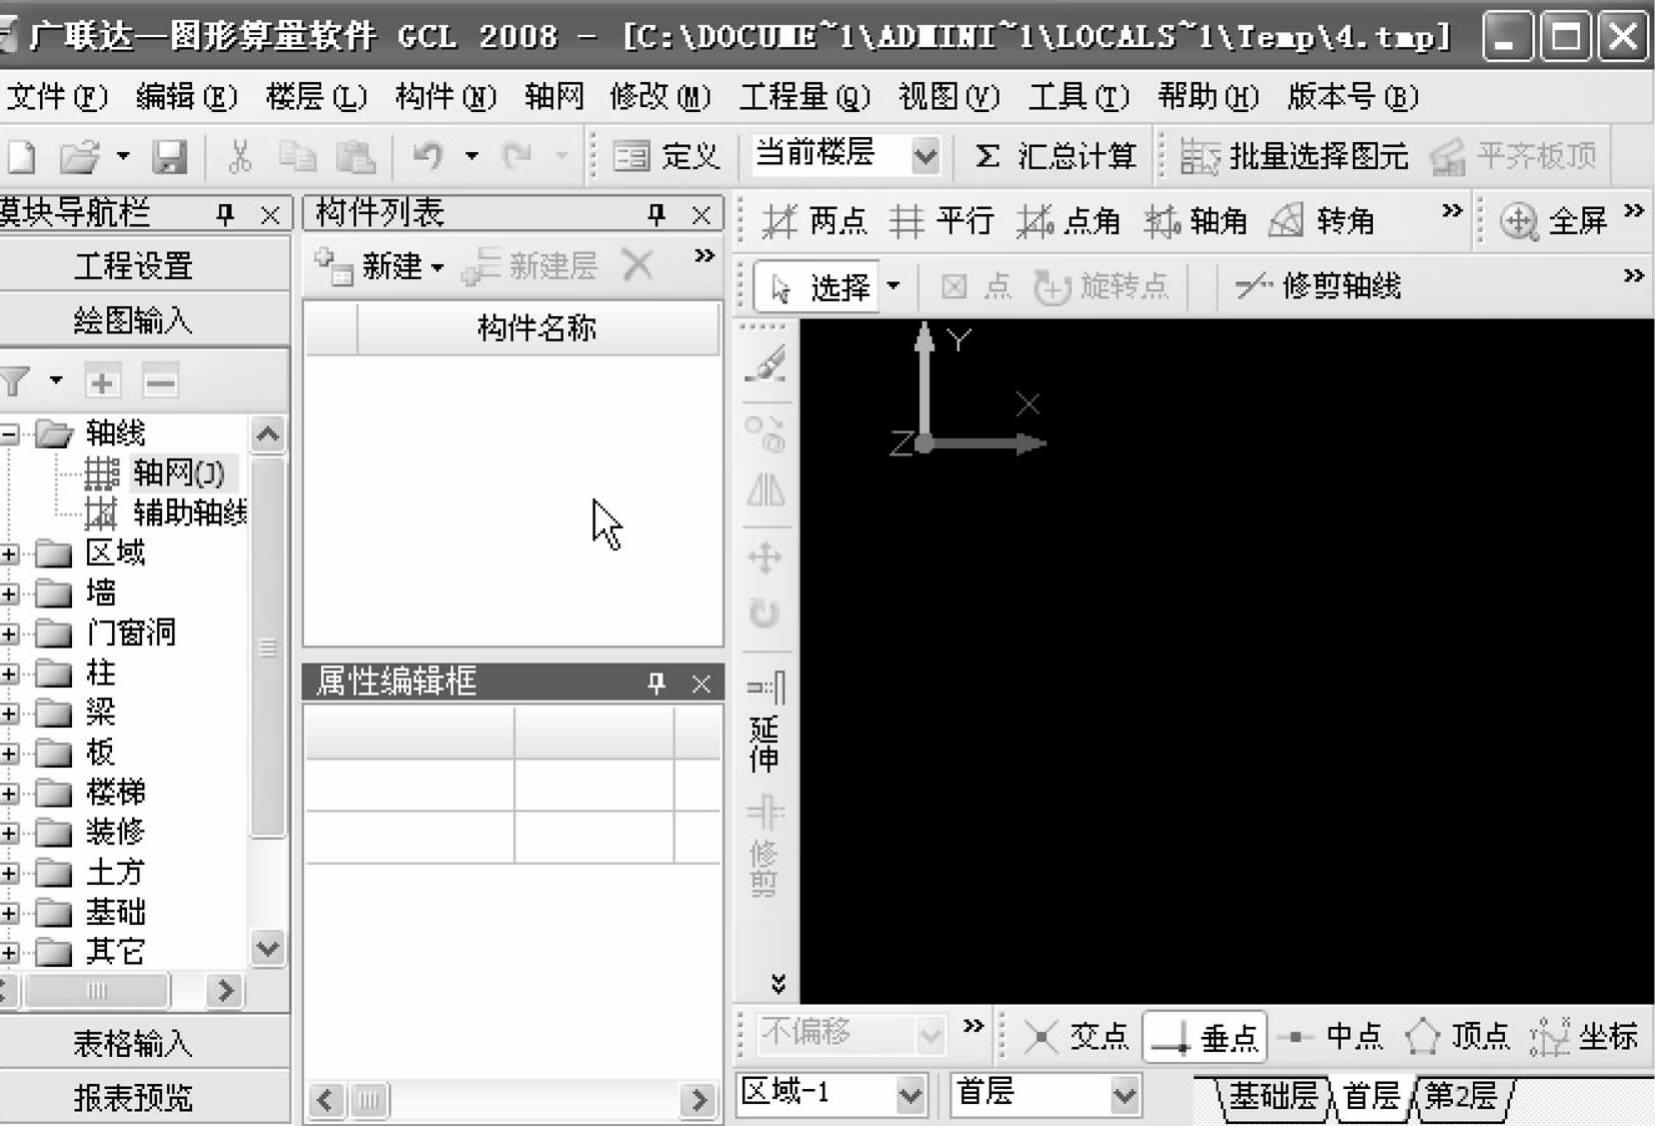Toggle 坐标 coordinate snap
This screenshot has width=1655, height=1126.
click(x=1584, y=1037)
